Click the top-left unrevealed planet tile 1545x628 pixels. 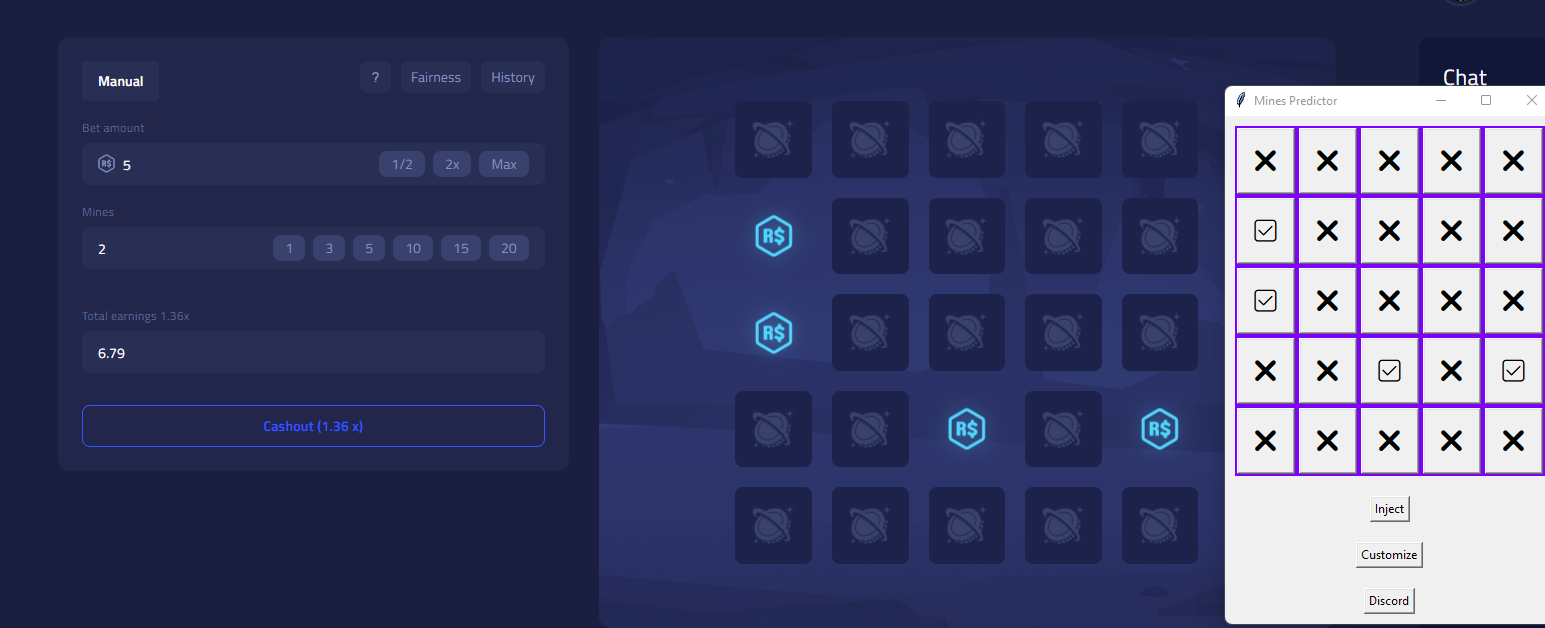(x=773, y=139)
